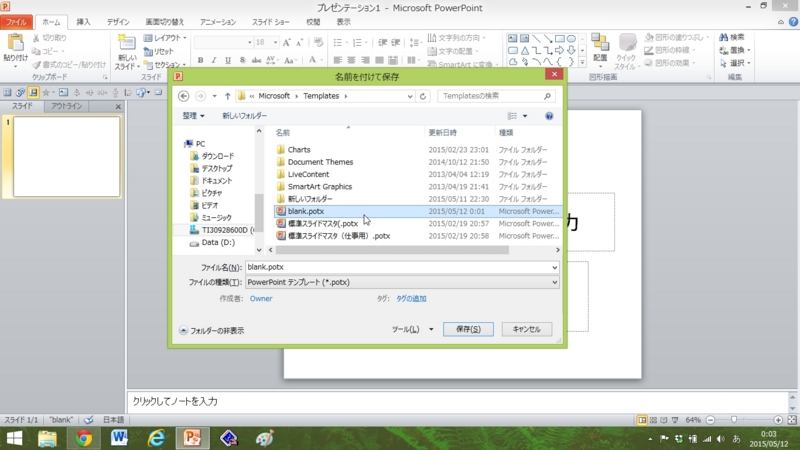Open the file type dropdown
Screen dimensions: 800x450
[554, 282]
